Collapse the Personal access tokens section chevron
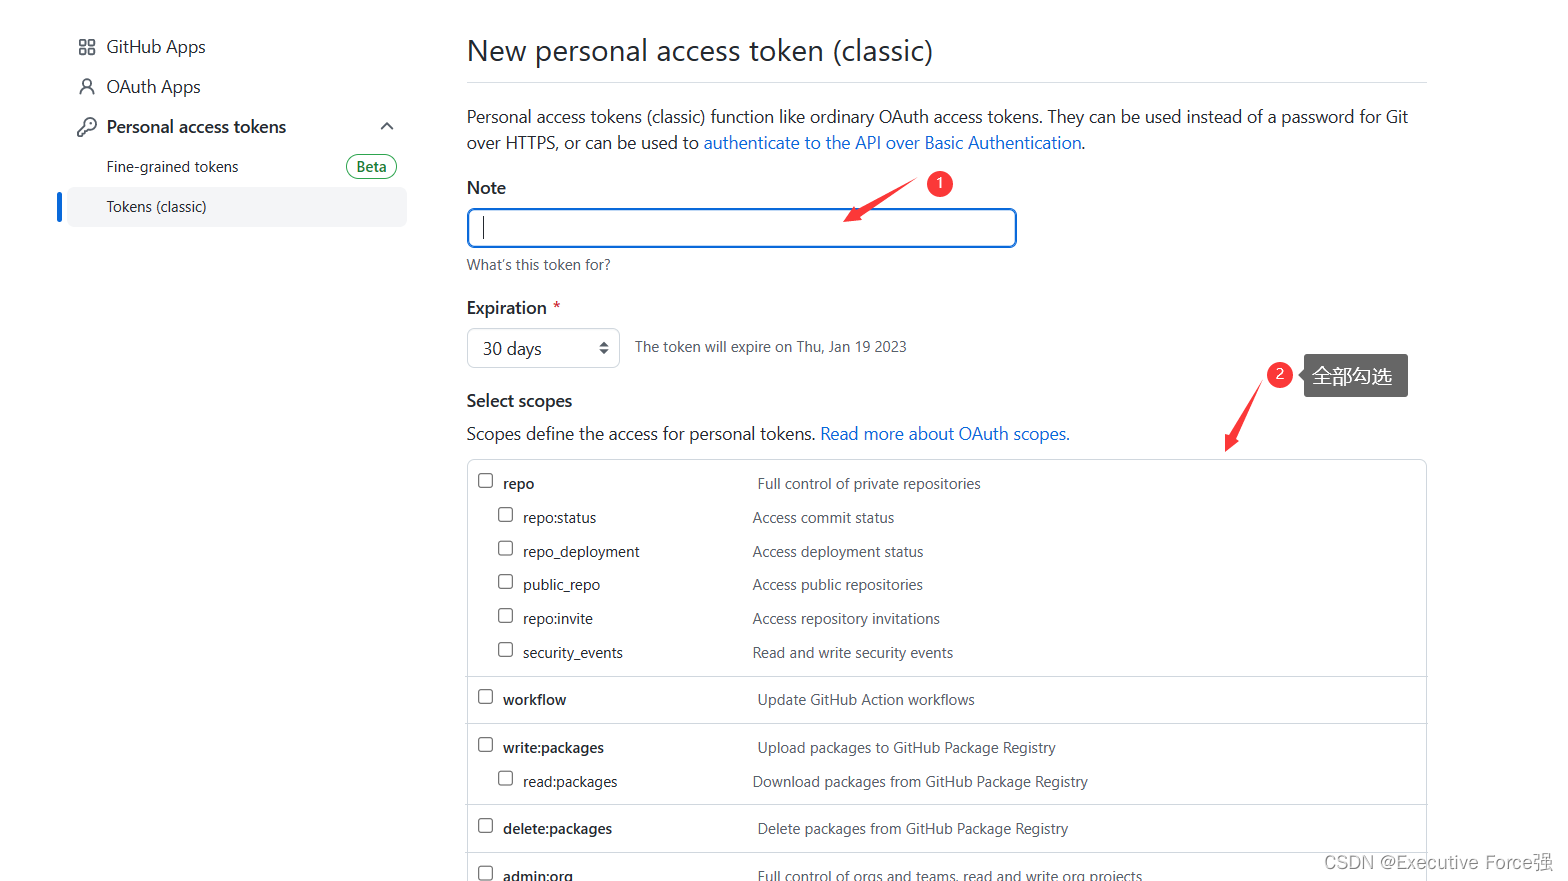 pos(387,126)
